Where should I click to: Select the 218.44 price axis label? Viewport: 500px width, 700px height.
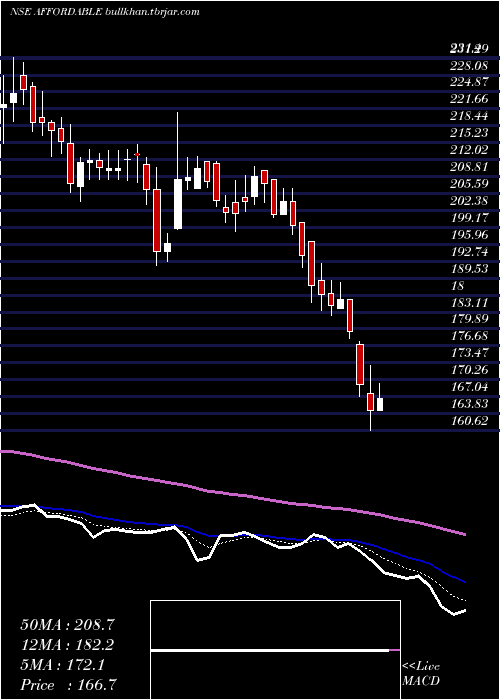coord(468,117)
